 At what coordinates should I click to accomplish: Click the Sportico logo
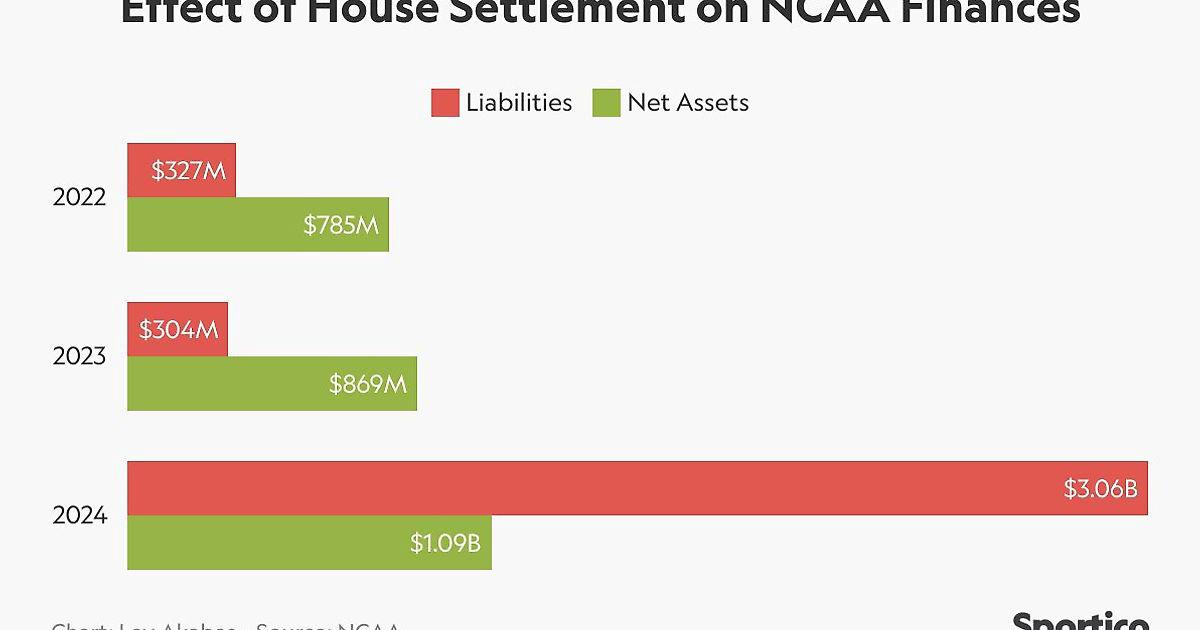click(1080, 621)
